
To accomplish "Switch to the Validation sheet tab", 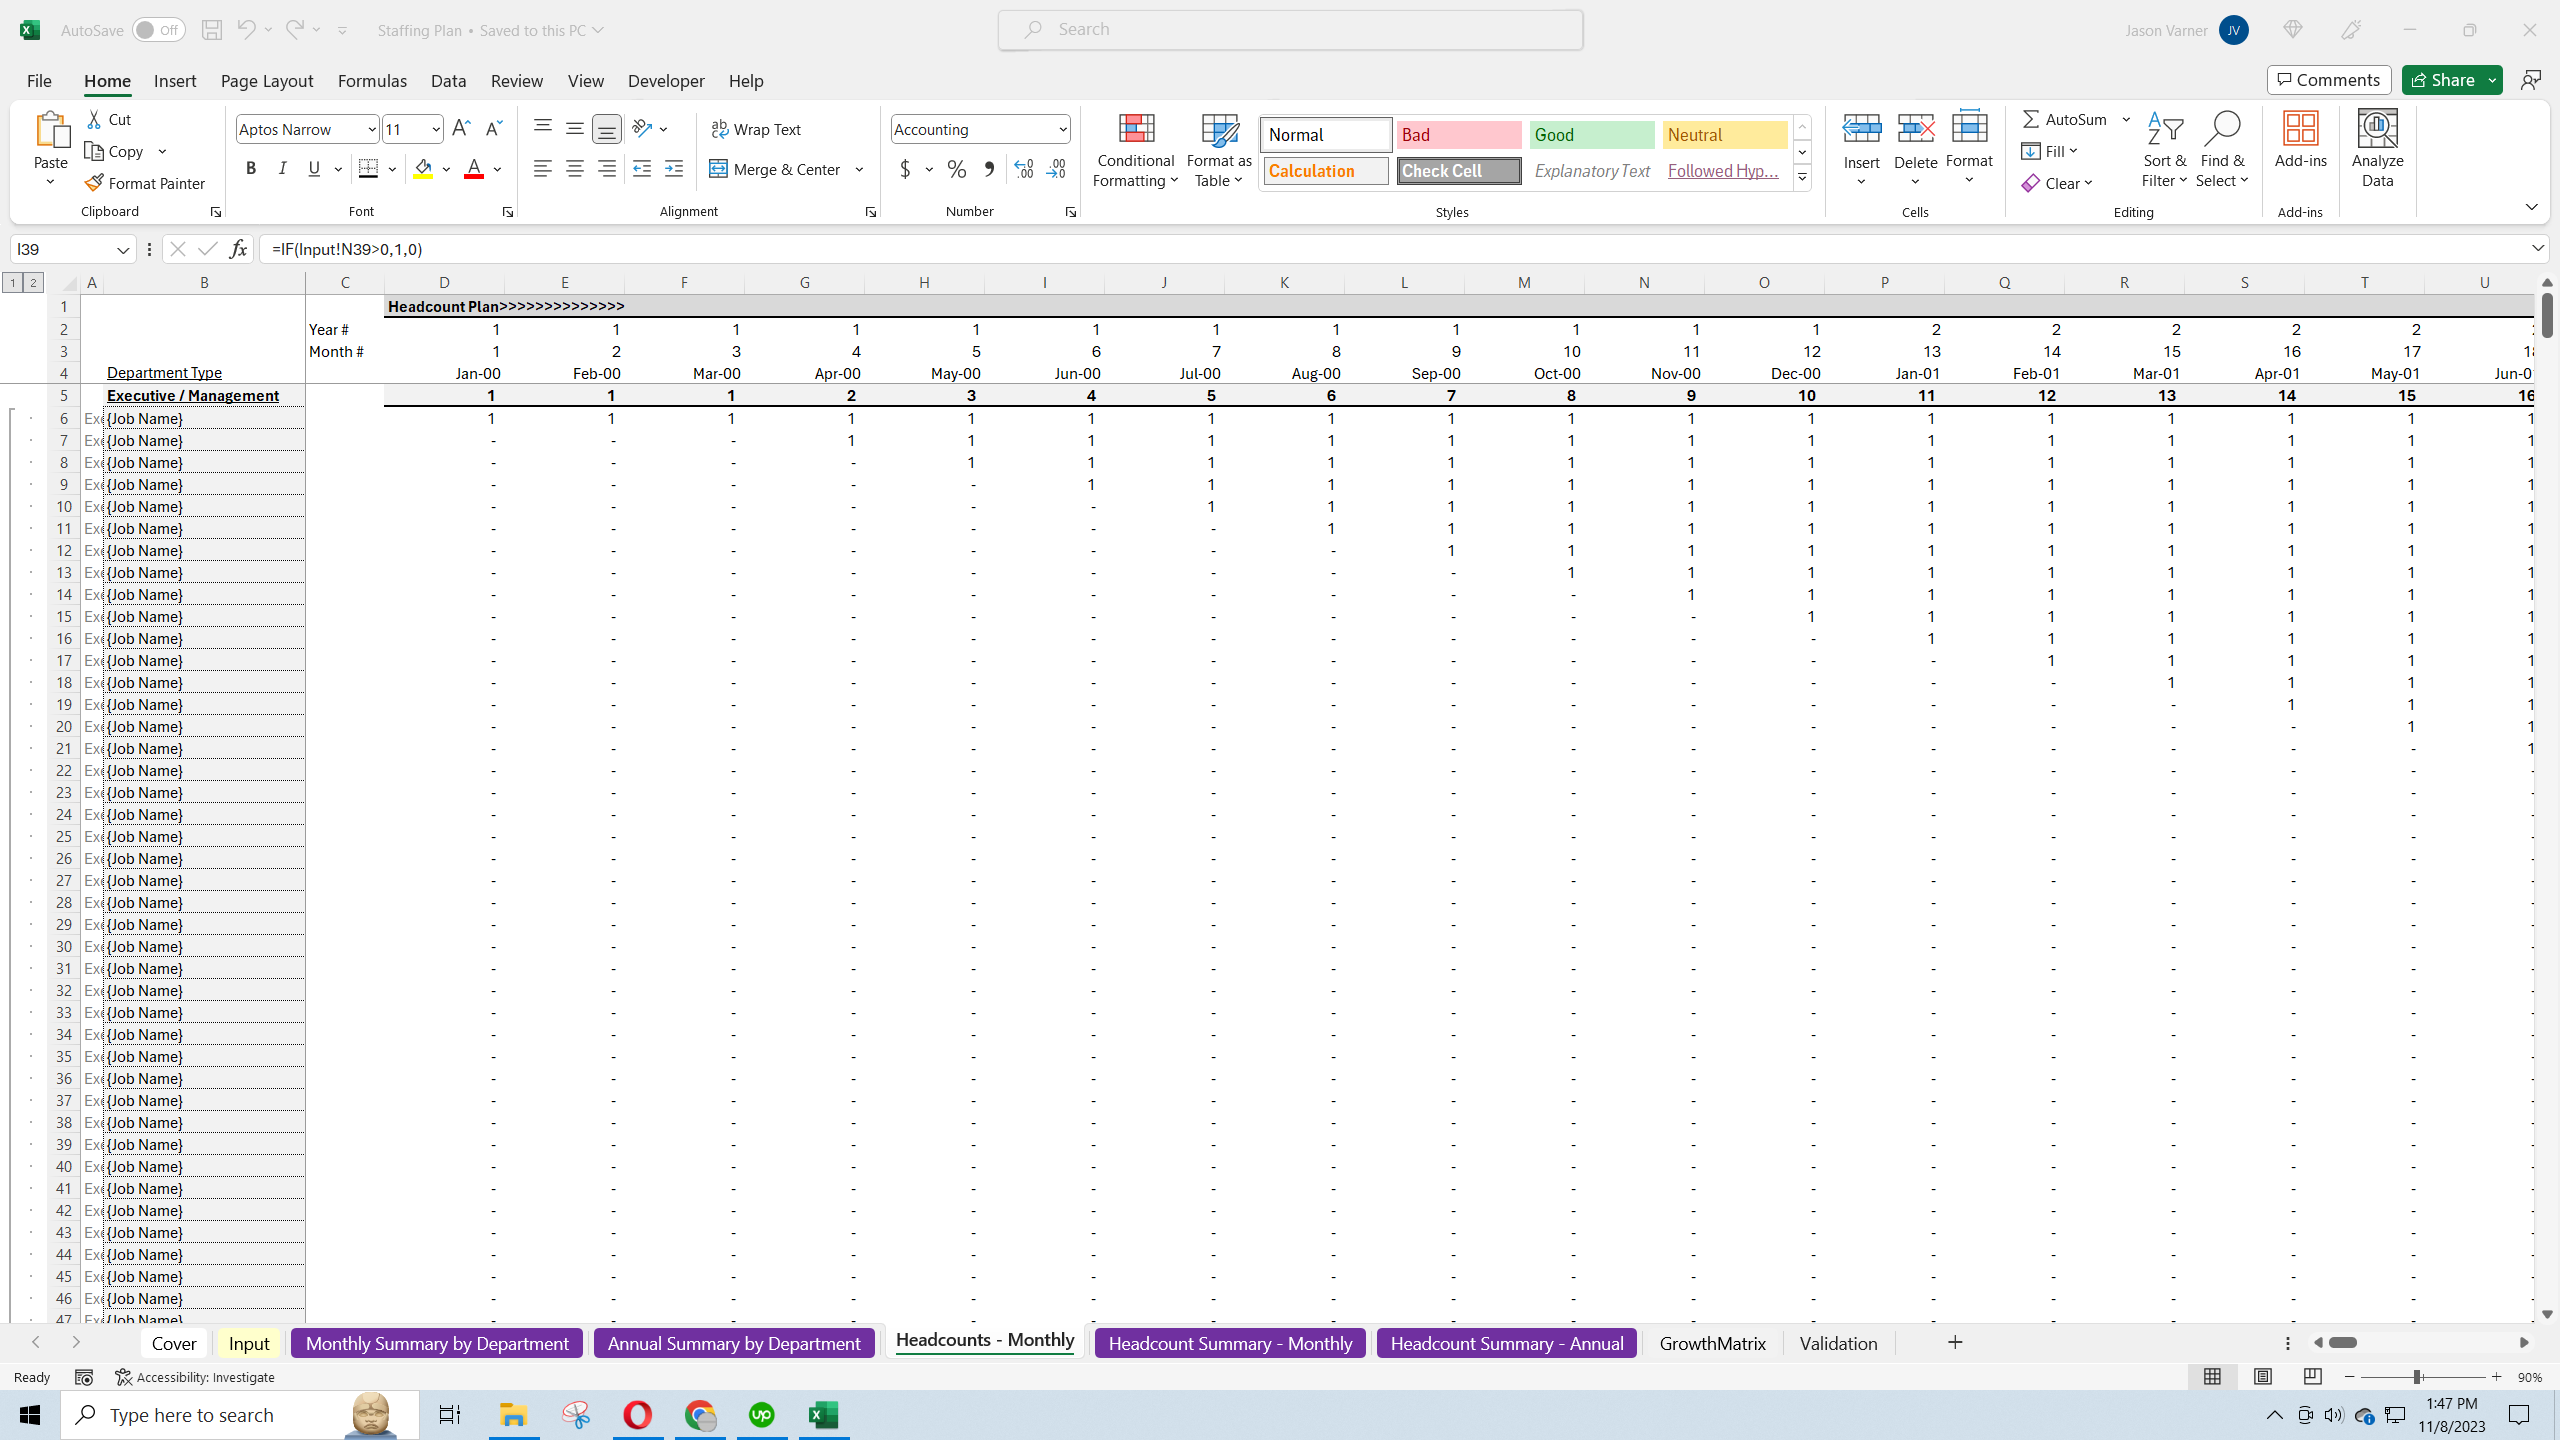I will point(1838,1343).
